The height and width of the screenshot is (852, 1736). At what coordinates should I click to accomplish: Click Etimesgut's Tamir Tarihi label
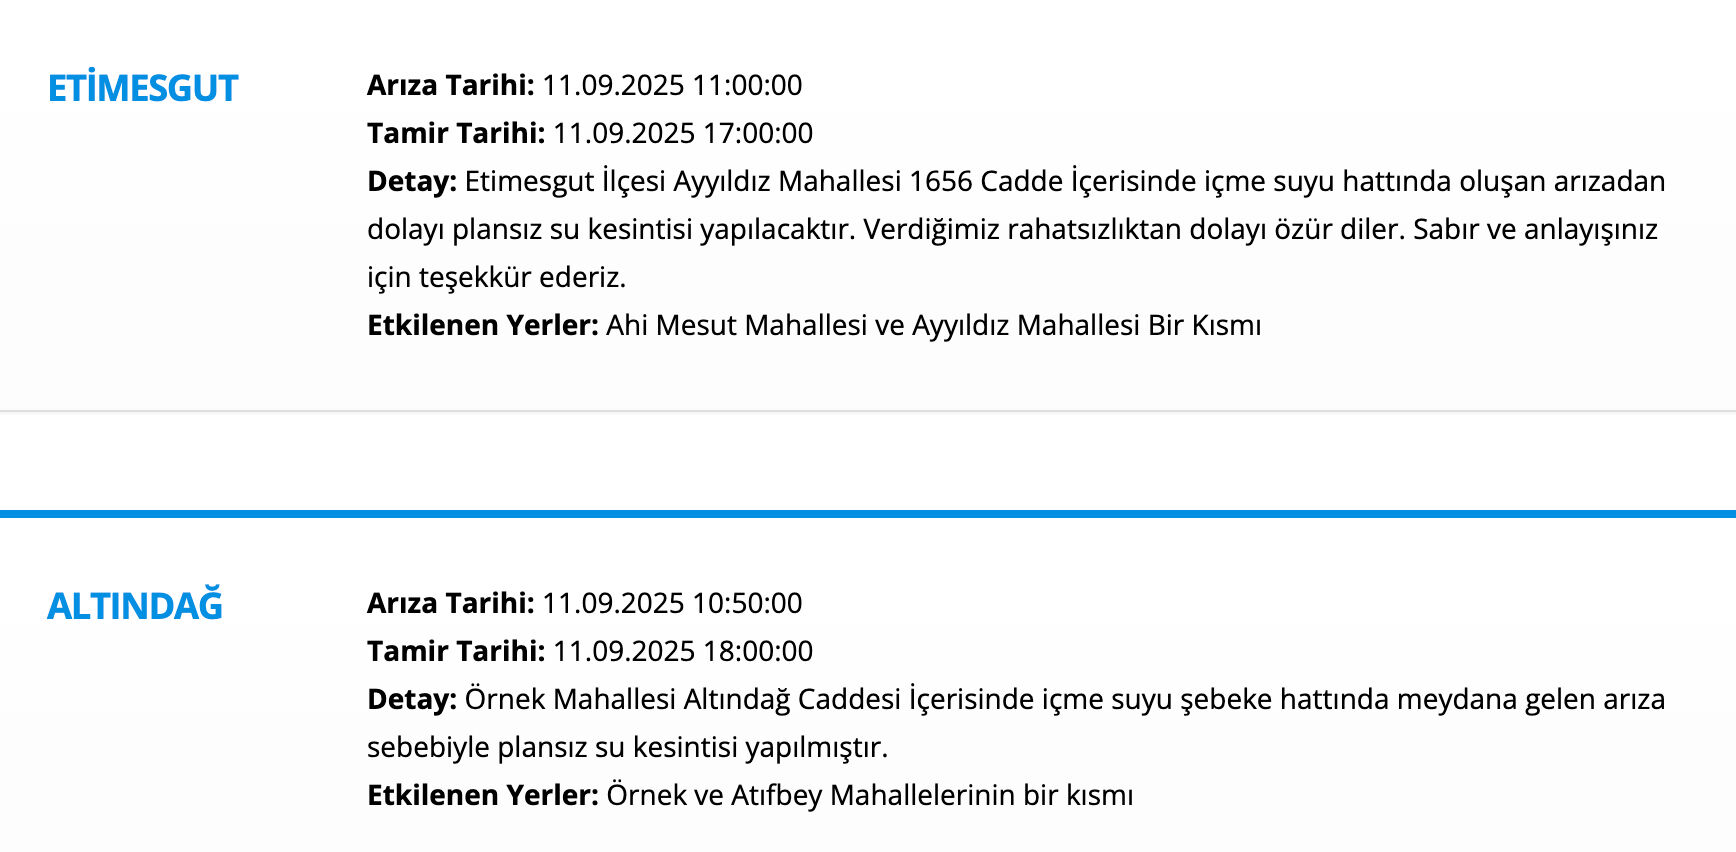coord(455,133)
